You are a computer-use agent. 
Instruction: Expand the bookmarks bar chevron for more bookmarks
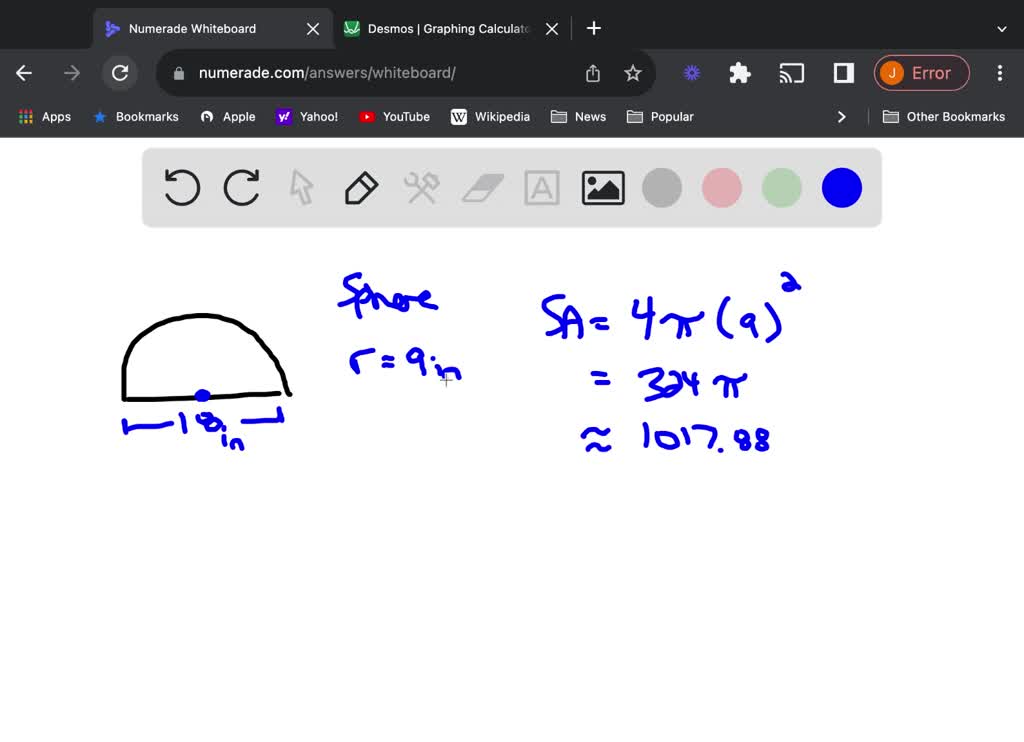click(842, 116)
